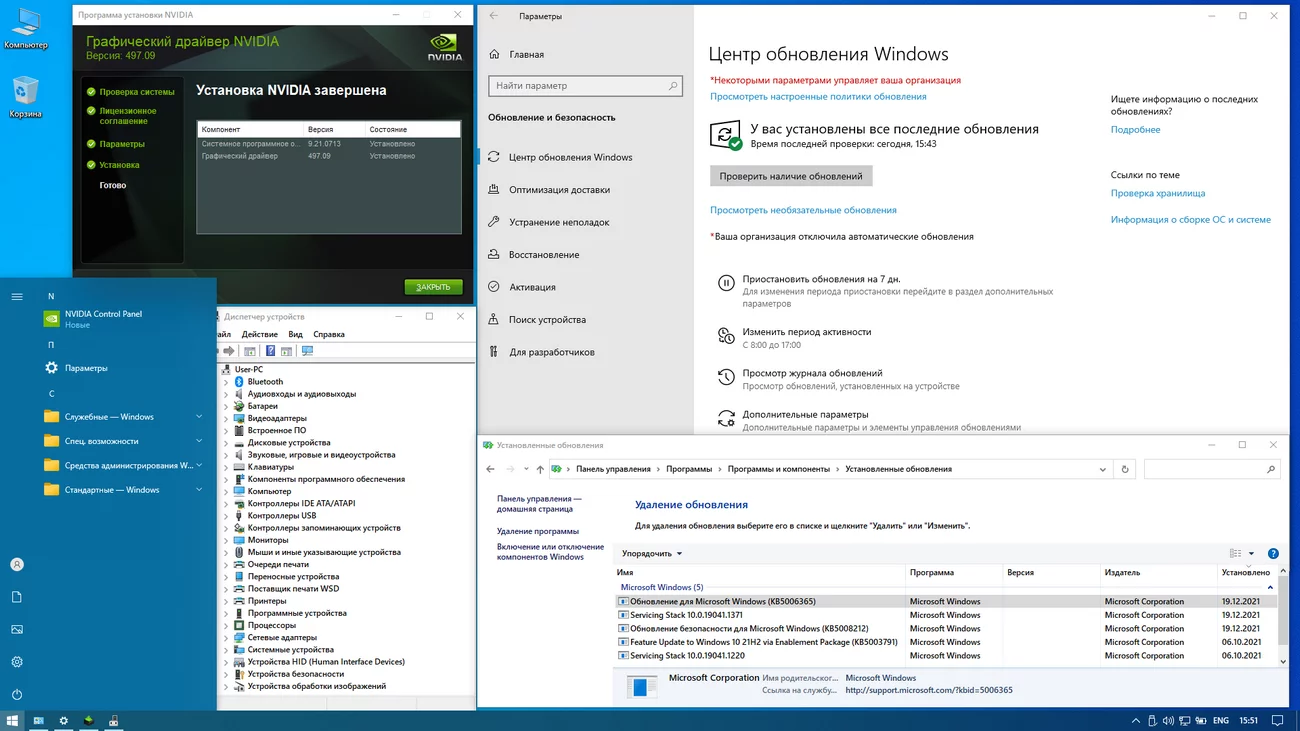The image size is (1300, 731).
Task: Click the Start menu power icon
Action: point(17,694)
